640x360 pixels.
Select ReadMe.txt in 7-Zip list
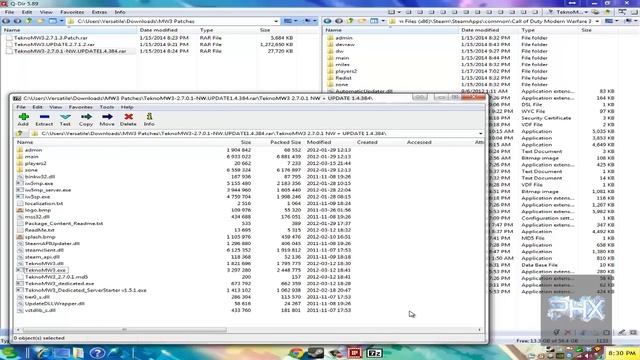click(39, 230)
